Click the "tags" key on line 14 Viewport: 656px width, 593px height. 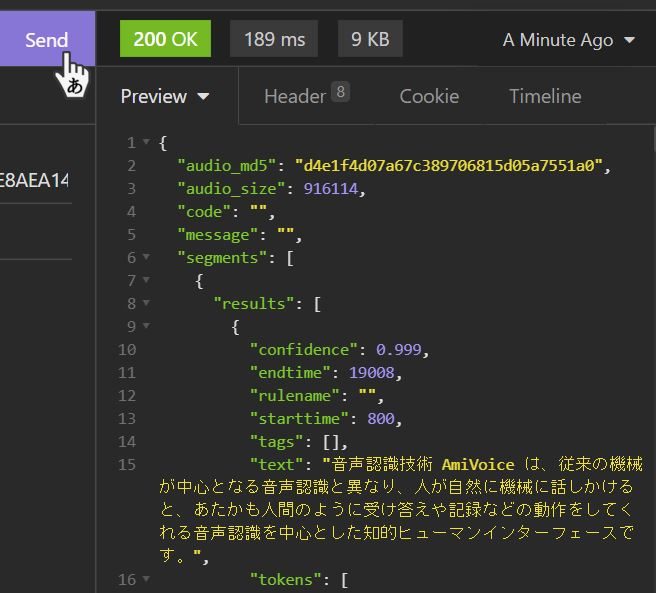pyautogui.click(x=276, y=442)
